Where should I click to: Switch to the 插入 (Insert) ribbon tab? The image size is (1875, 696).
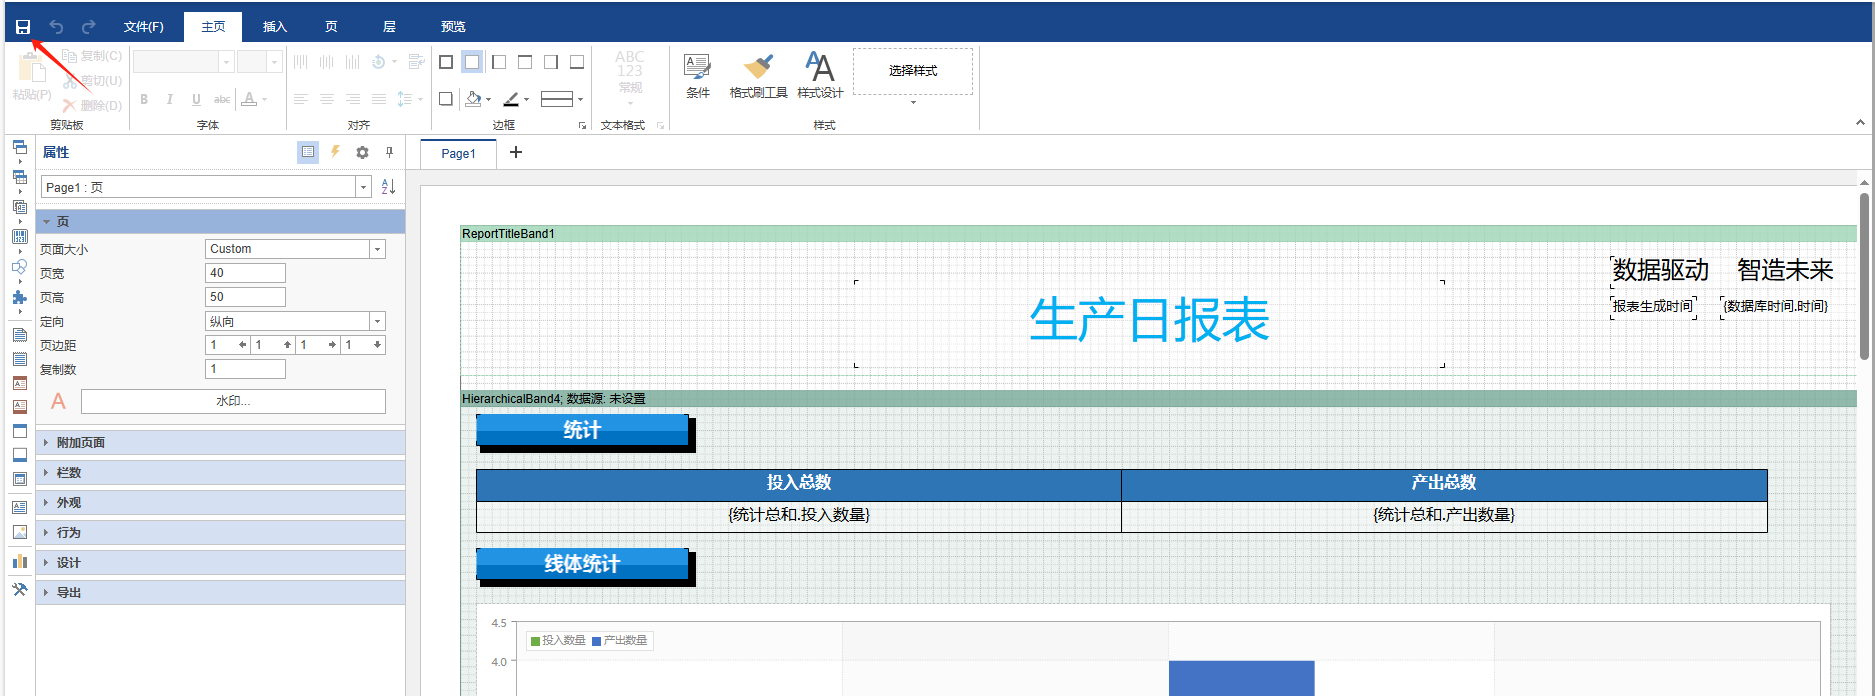[x=274, y=27]
